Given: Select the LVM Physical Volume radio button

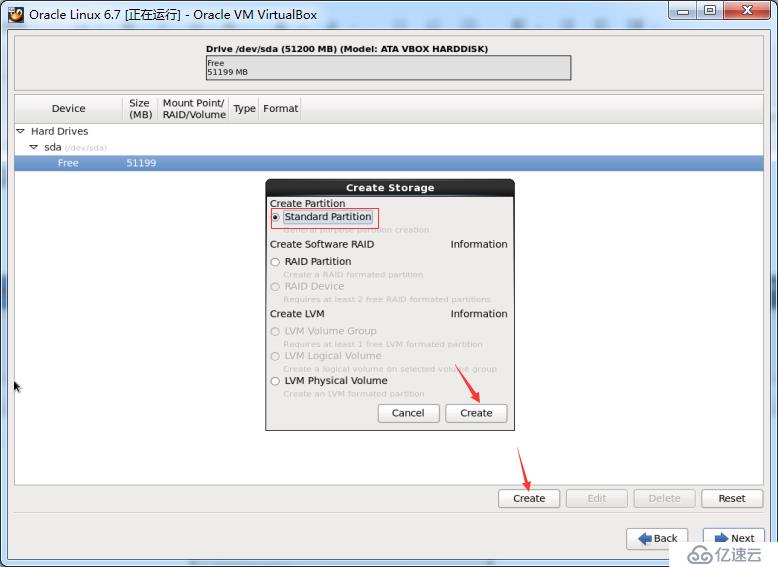Looking at the screenshot, I should pos(275,381).
